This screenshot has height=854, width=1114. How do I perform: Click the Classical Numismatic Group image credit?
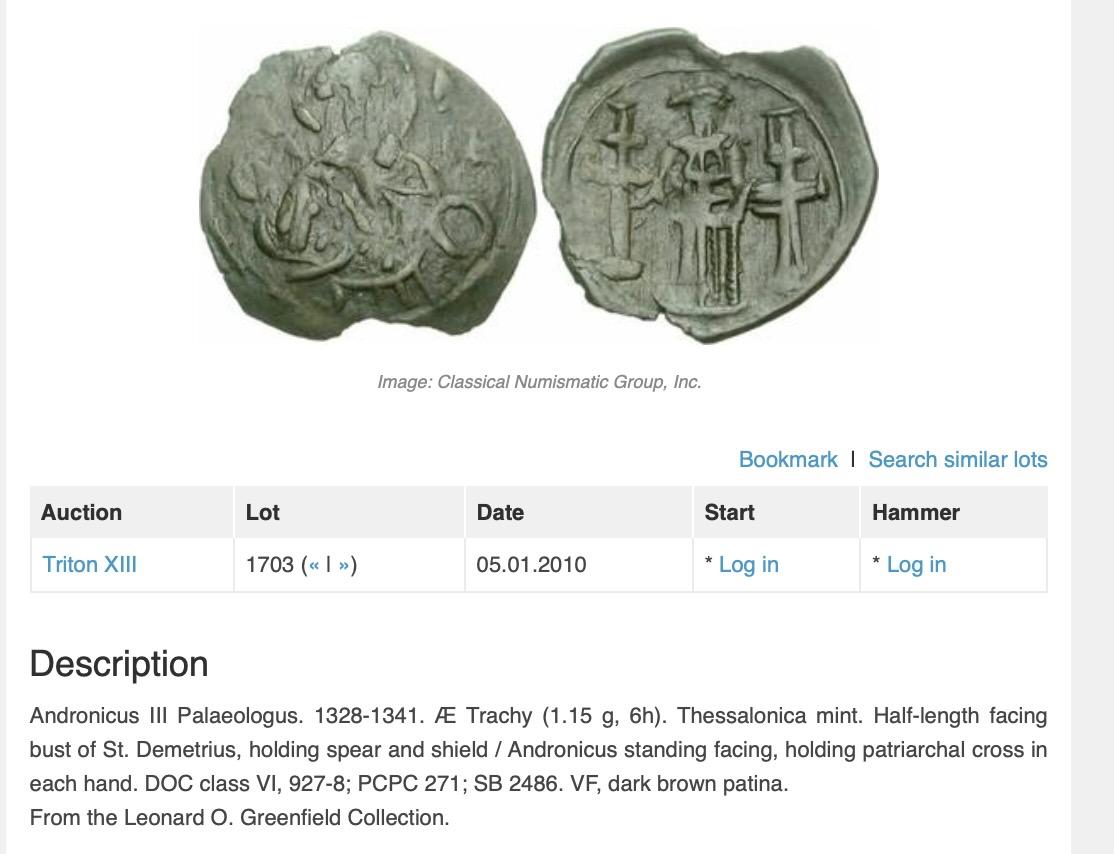(539, 382)
